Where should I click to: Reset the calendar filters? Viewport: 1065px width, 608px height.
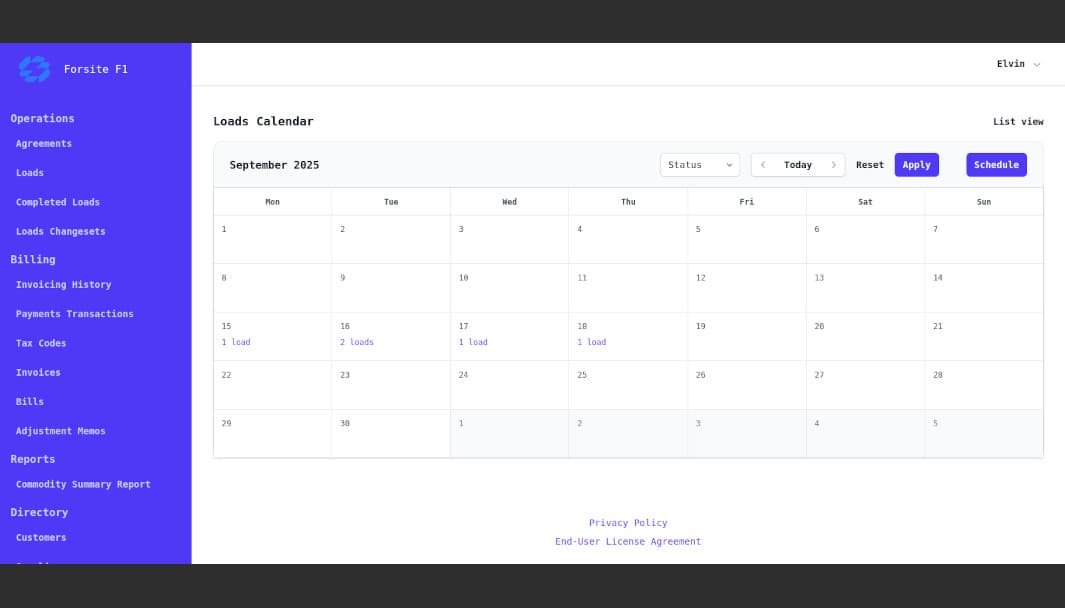869,165
